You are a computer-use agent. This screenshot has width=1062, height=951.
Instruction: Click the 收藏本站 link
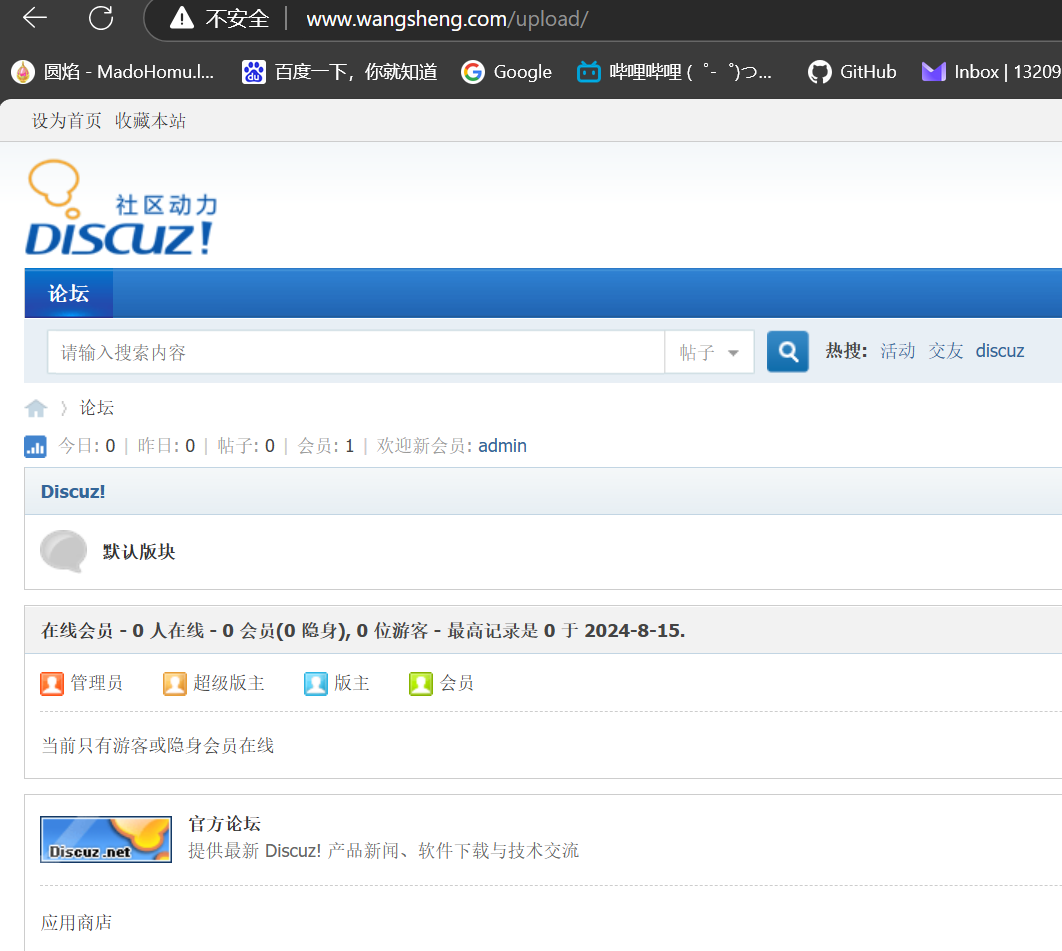tap(150, 121)
